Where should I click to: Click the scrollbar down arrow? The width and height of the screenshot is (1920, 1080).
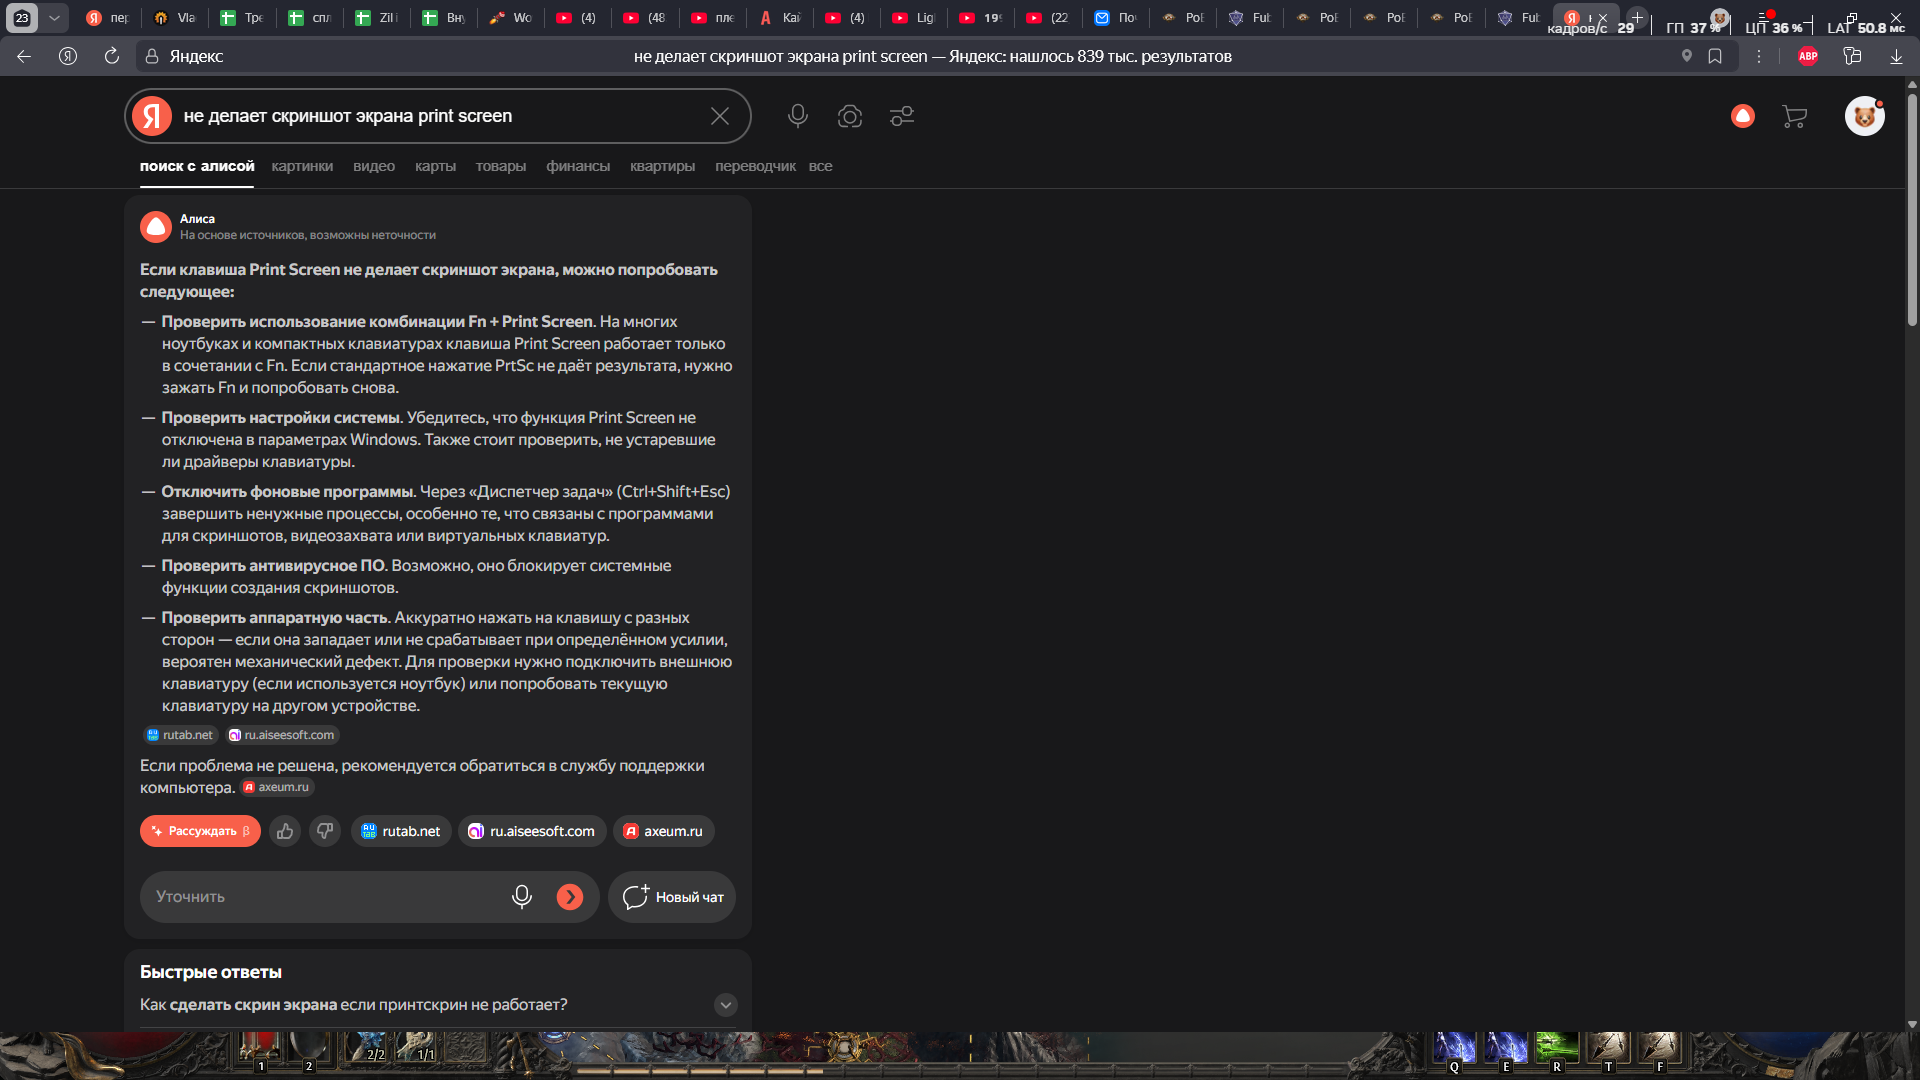coord(1912,1024)
